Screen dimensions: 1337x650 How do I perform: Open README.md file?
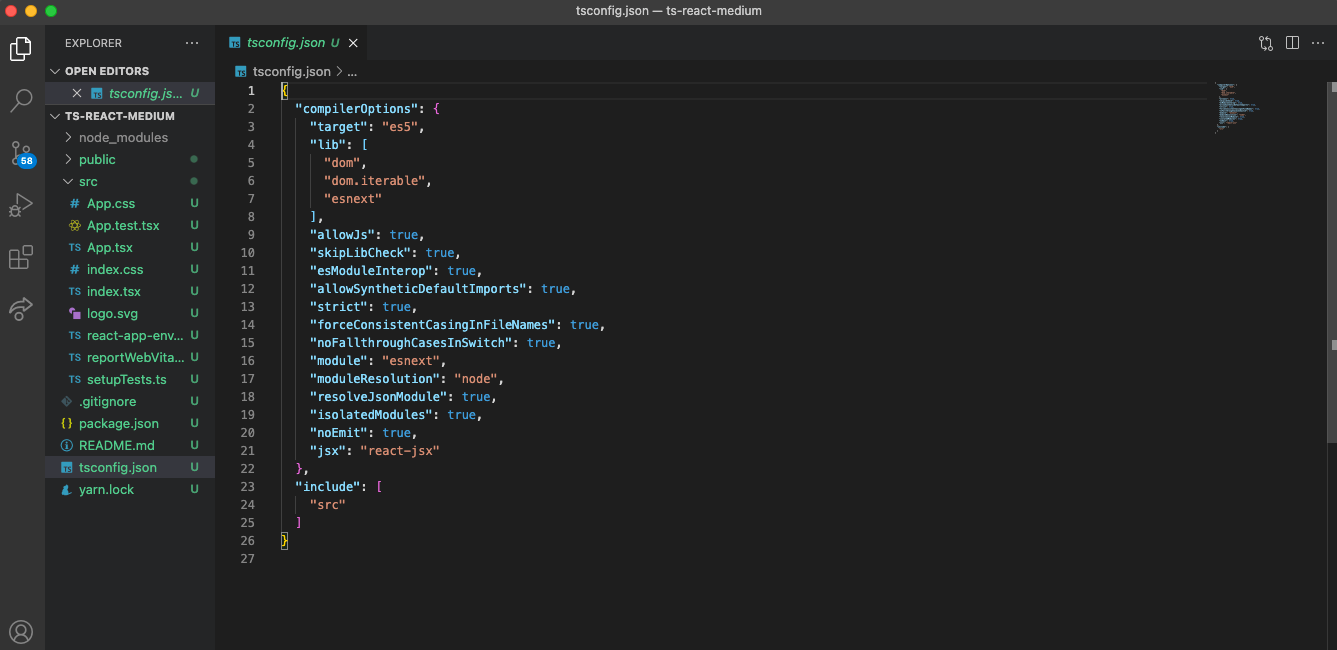tap(130, 445)
